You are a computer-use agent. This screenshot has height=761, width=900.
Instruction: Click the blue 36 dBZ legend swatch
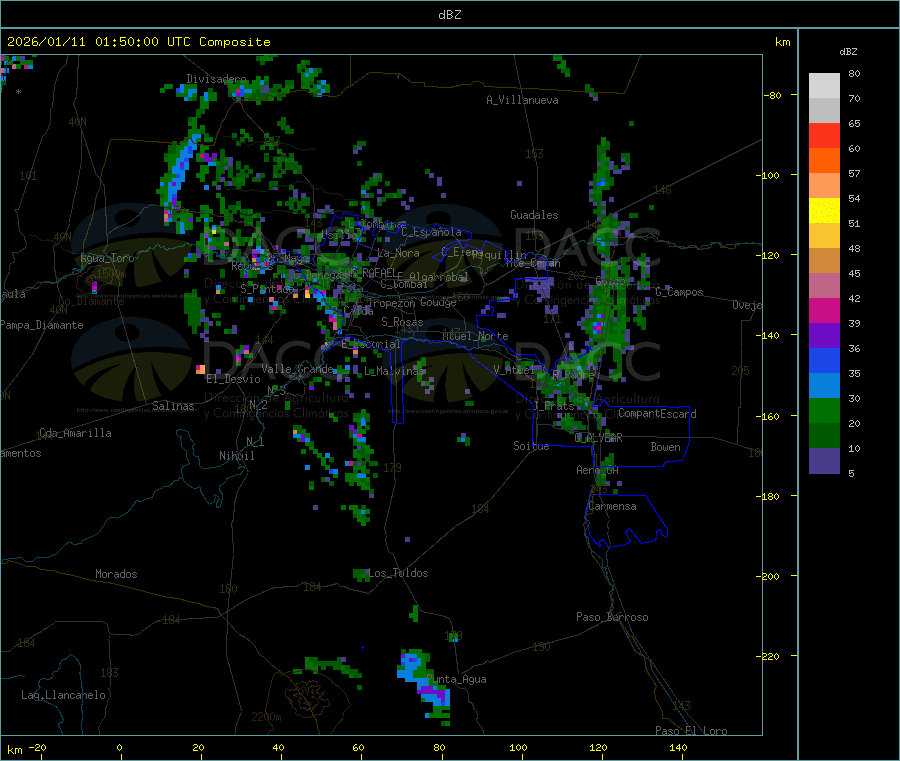click(x=824, y=360)
